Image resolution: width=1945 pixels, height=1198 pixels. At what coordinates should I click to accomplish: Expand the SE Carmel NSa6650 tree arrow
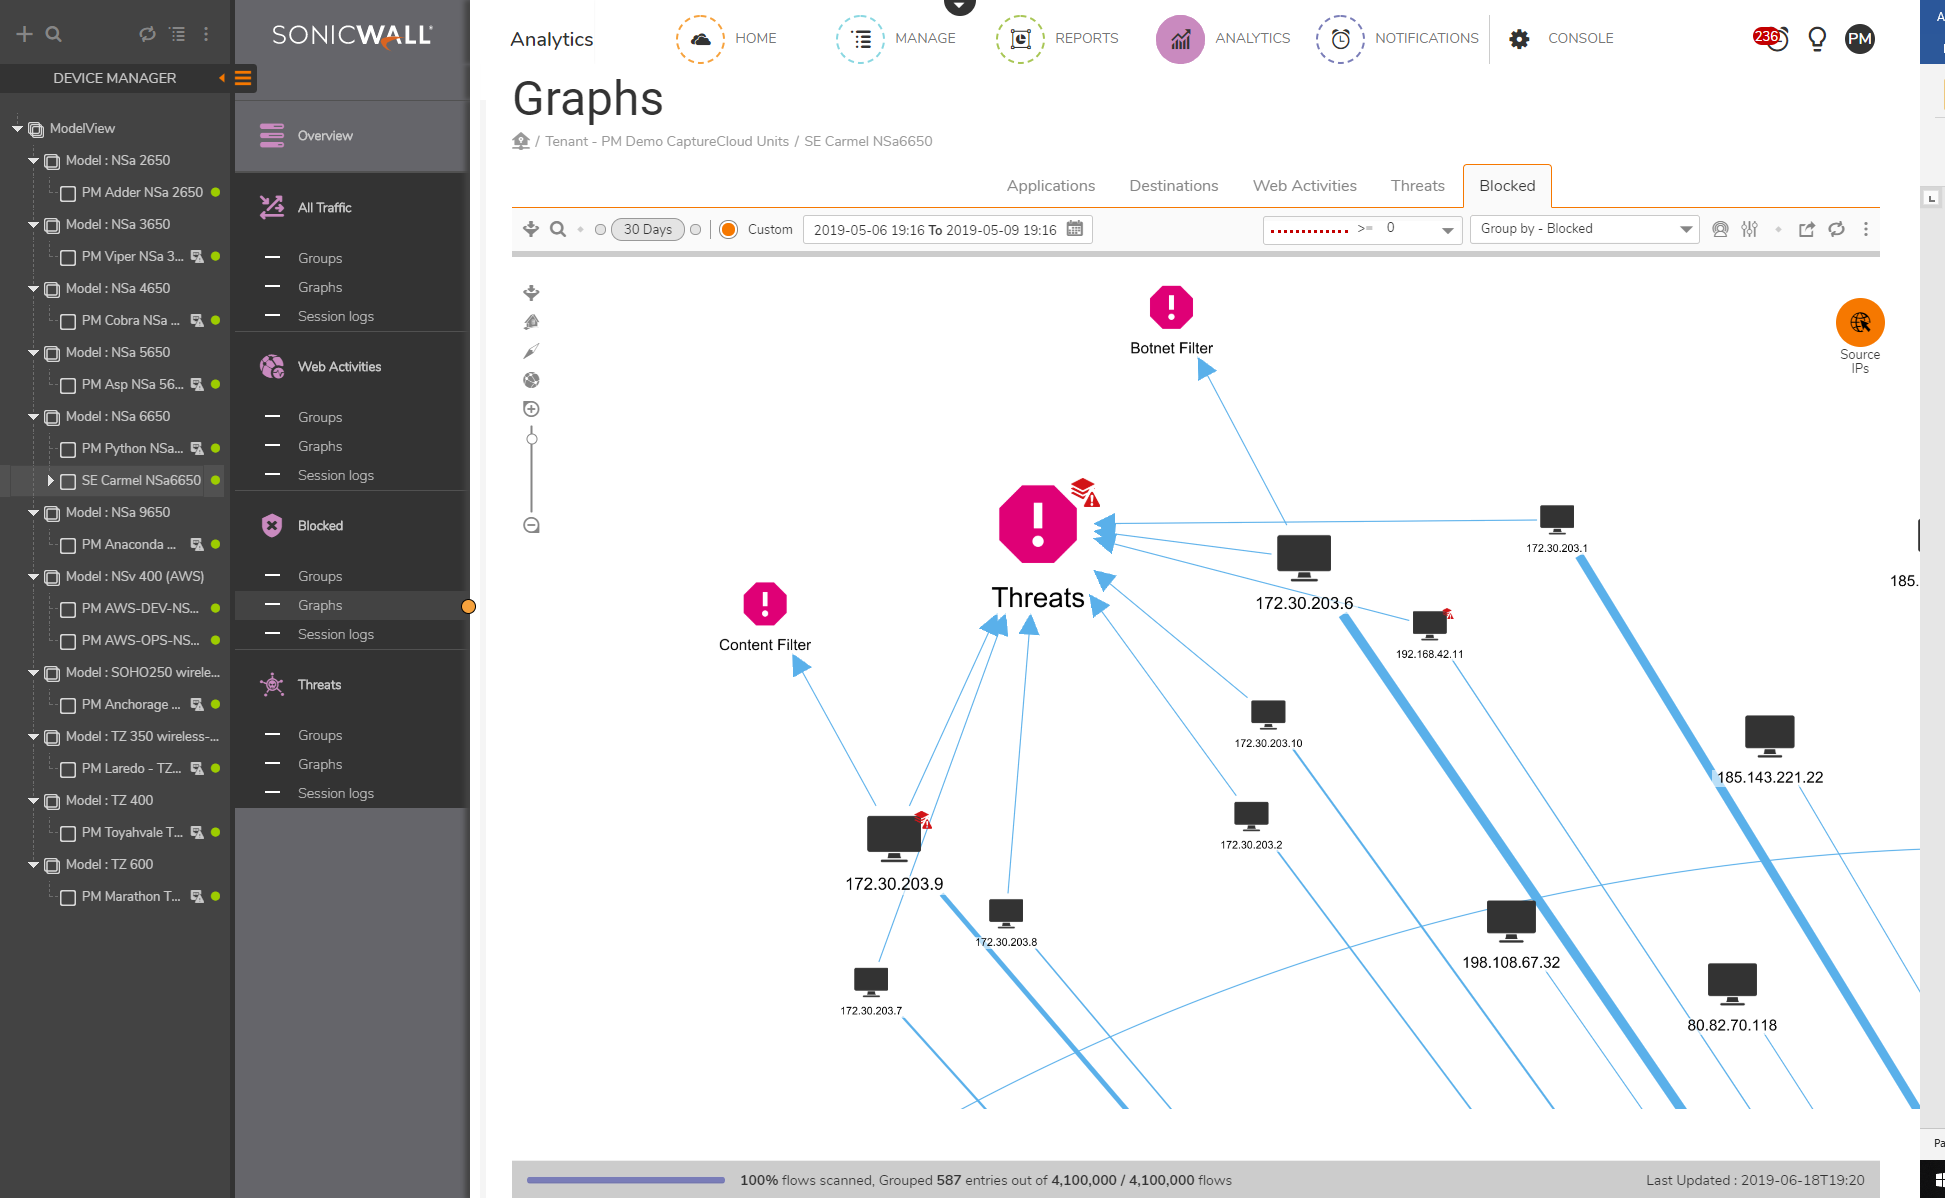(x=50, y=481)
